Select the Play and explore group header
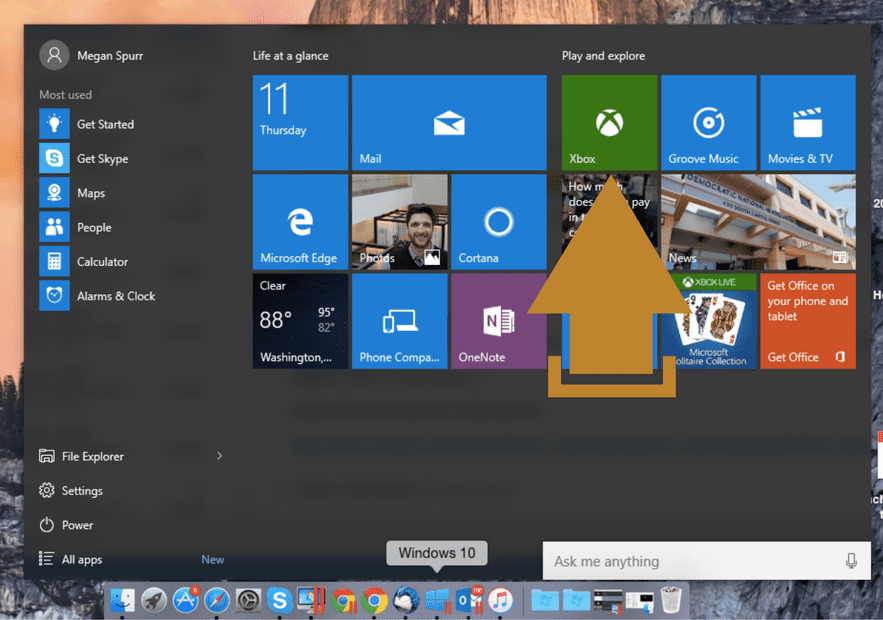 pyautogui.click(x=603, y=56)
